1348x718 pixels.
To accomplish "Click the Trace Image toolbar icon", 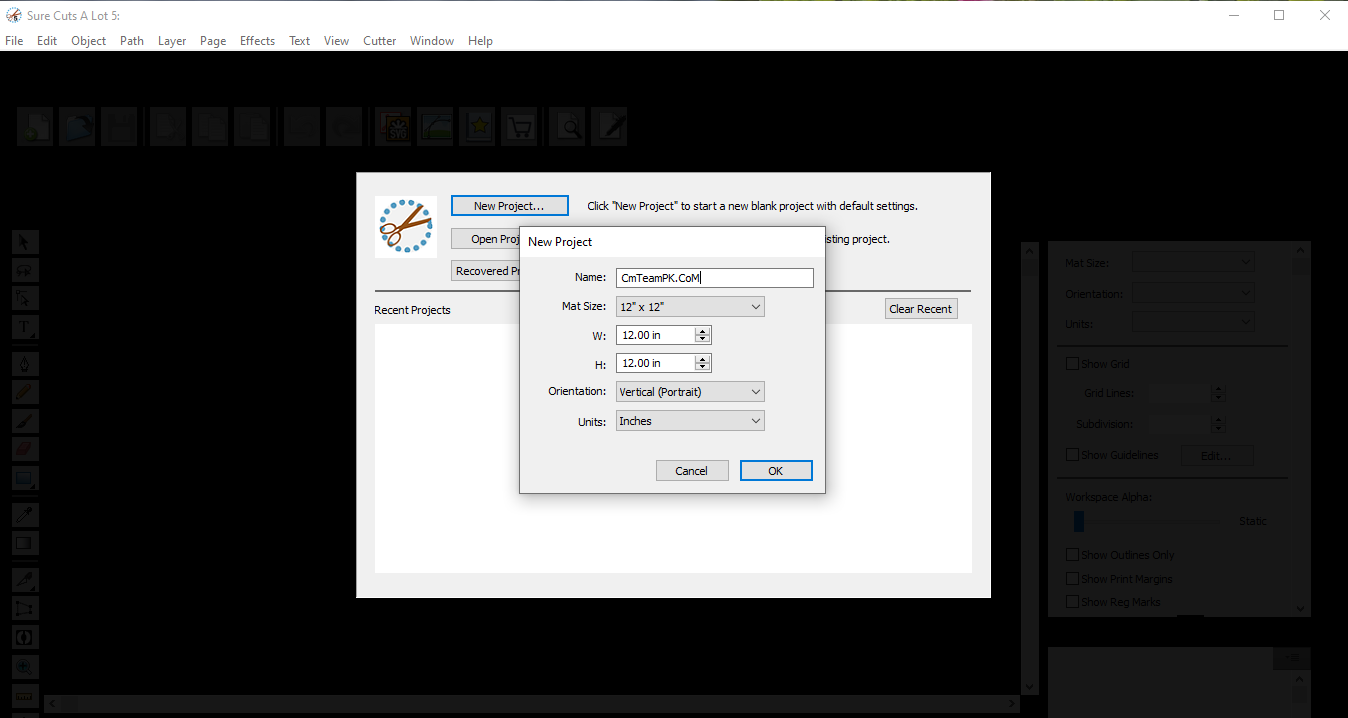I will point(435,127).
